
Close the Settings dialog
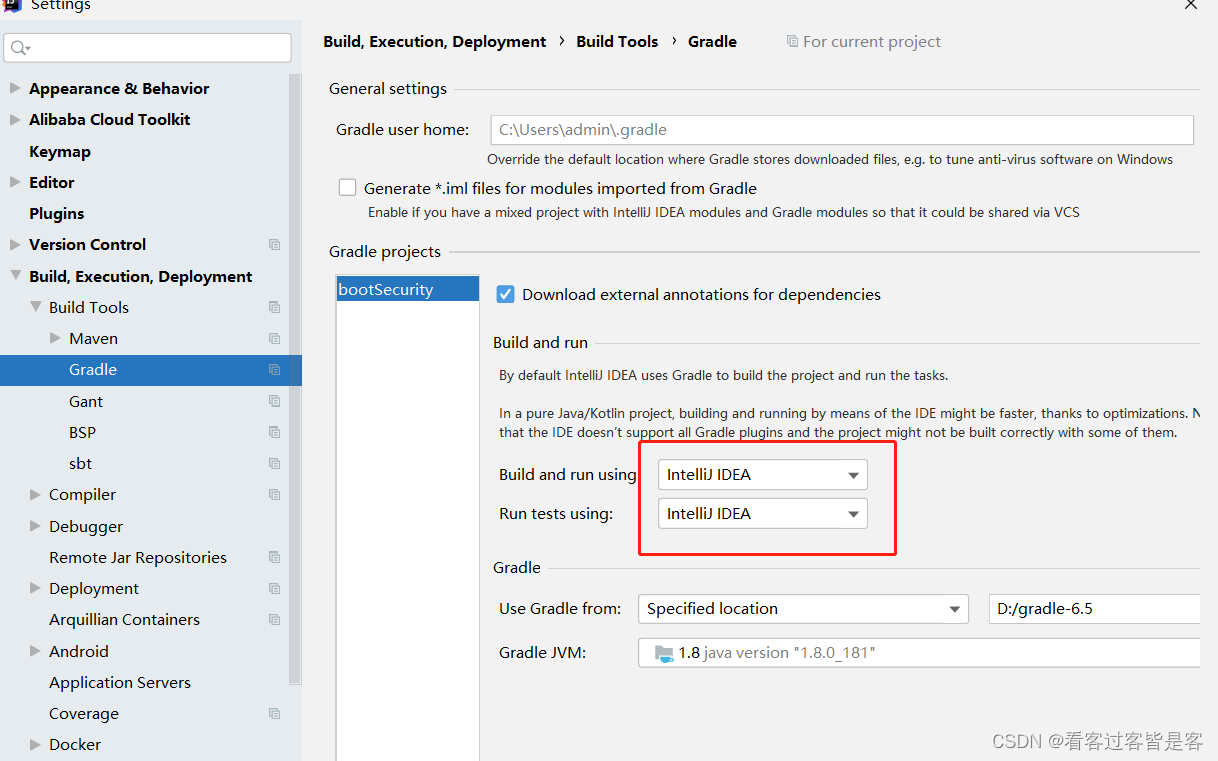(x=1190, y=5)
